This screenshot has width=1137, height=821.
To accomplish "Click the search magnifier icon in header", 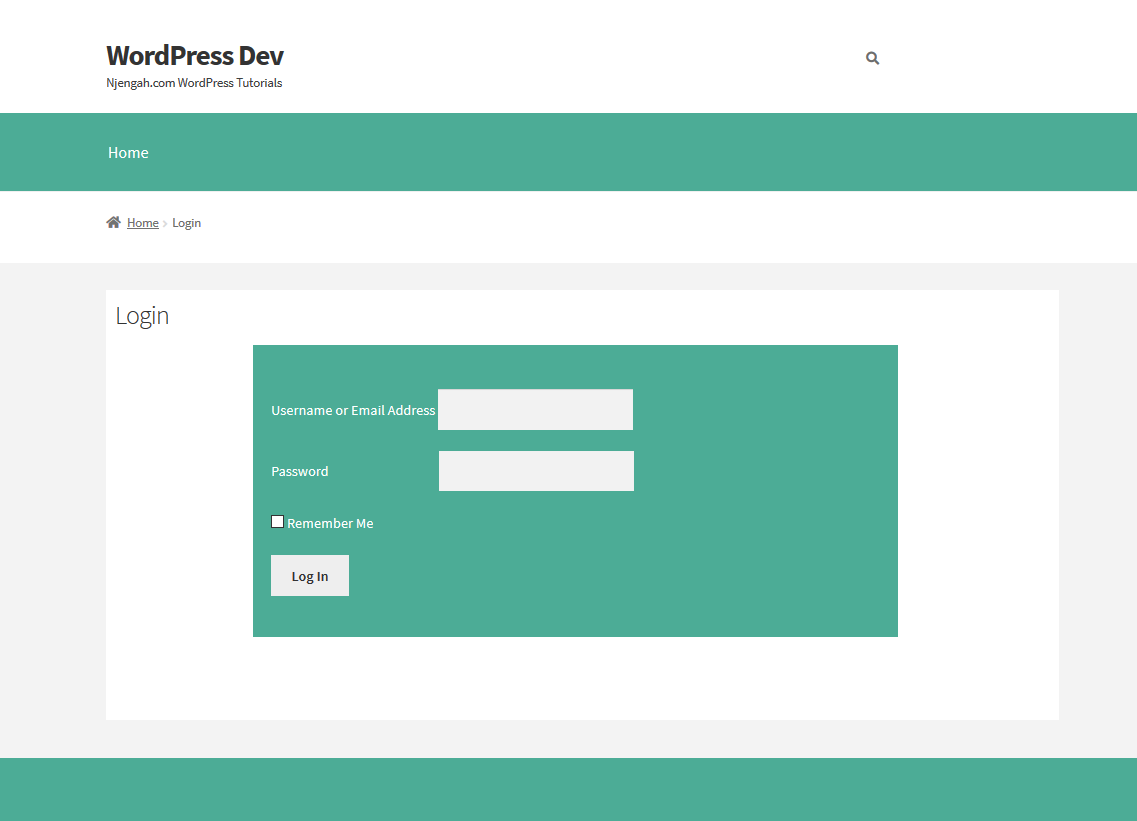I will [x=872, y=58].
